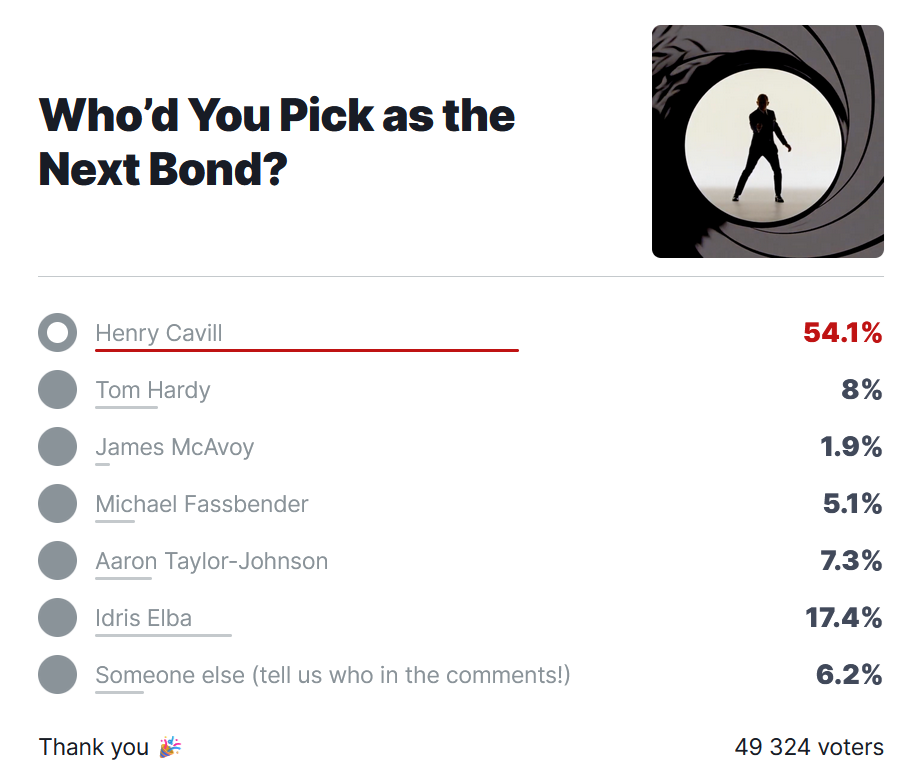Open the James Bond gun barrel image
Image resolution: width=921 pixels, height=773 pixels.
(x=768, y=141)
